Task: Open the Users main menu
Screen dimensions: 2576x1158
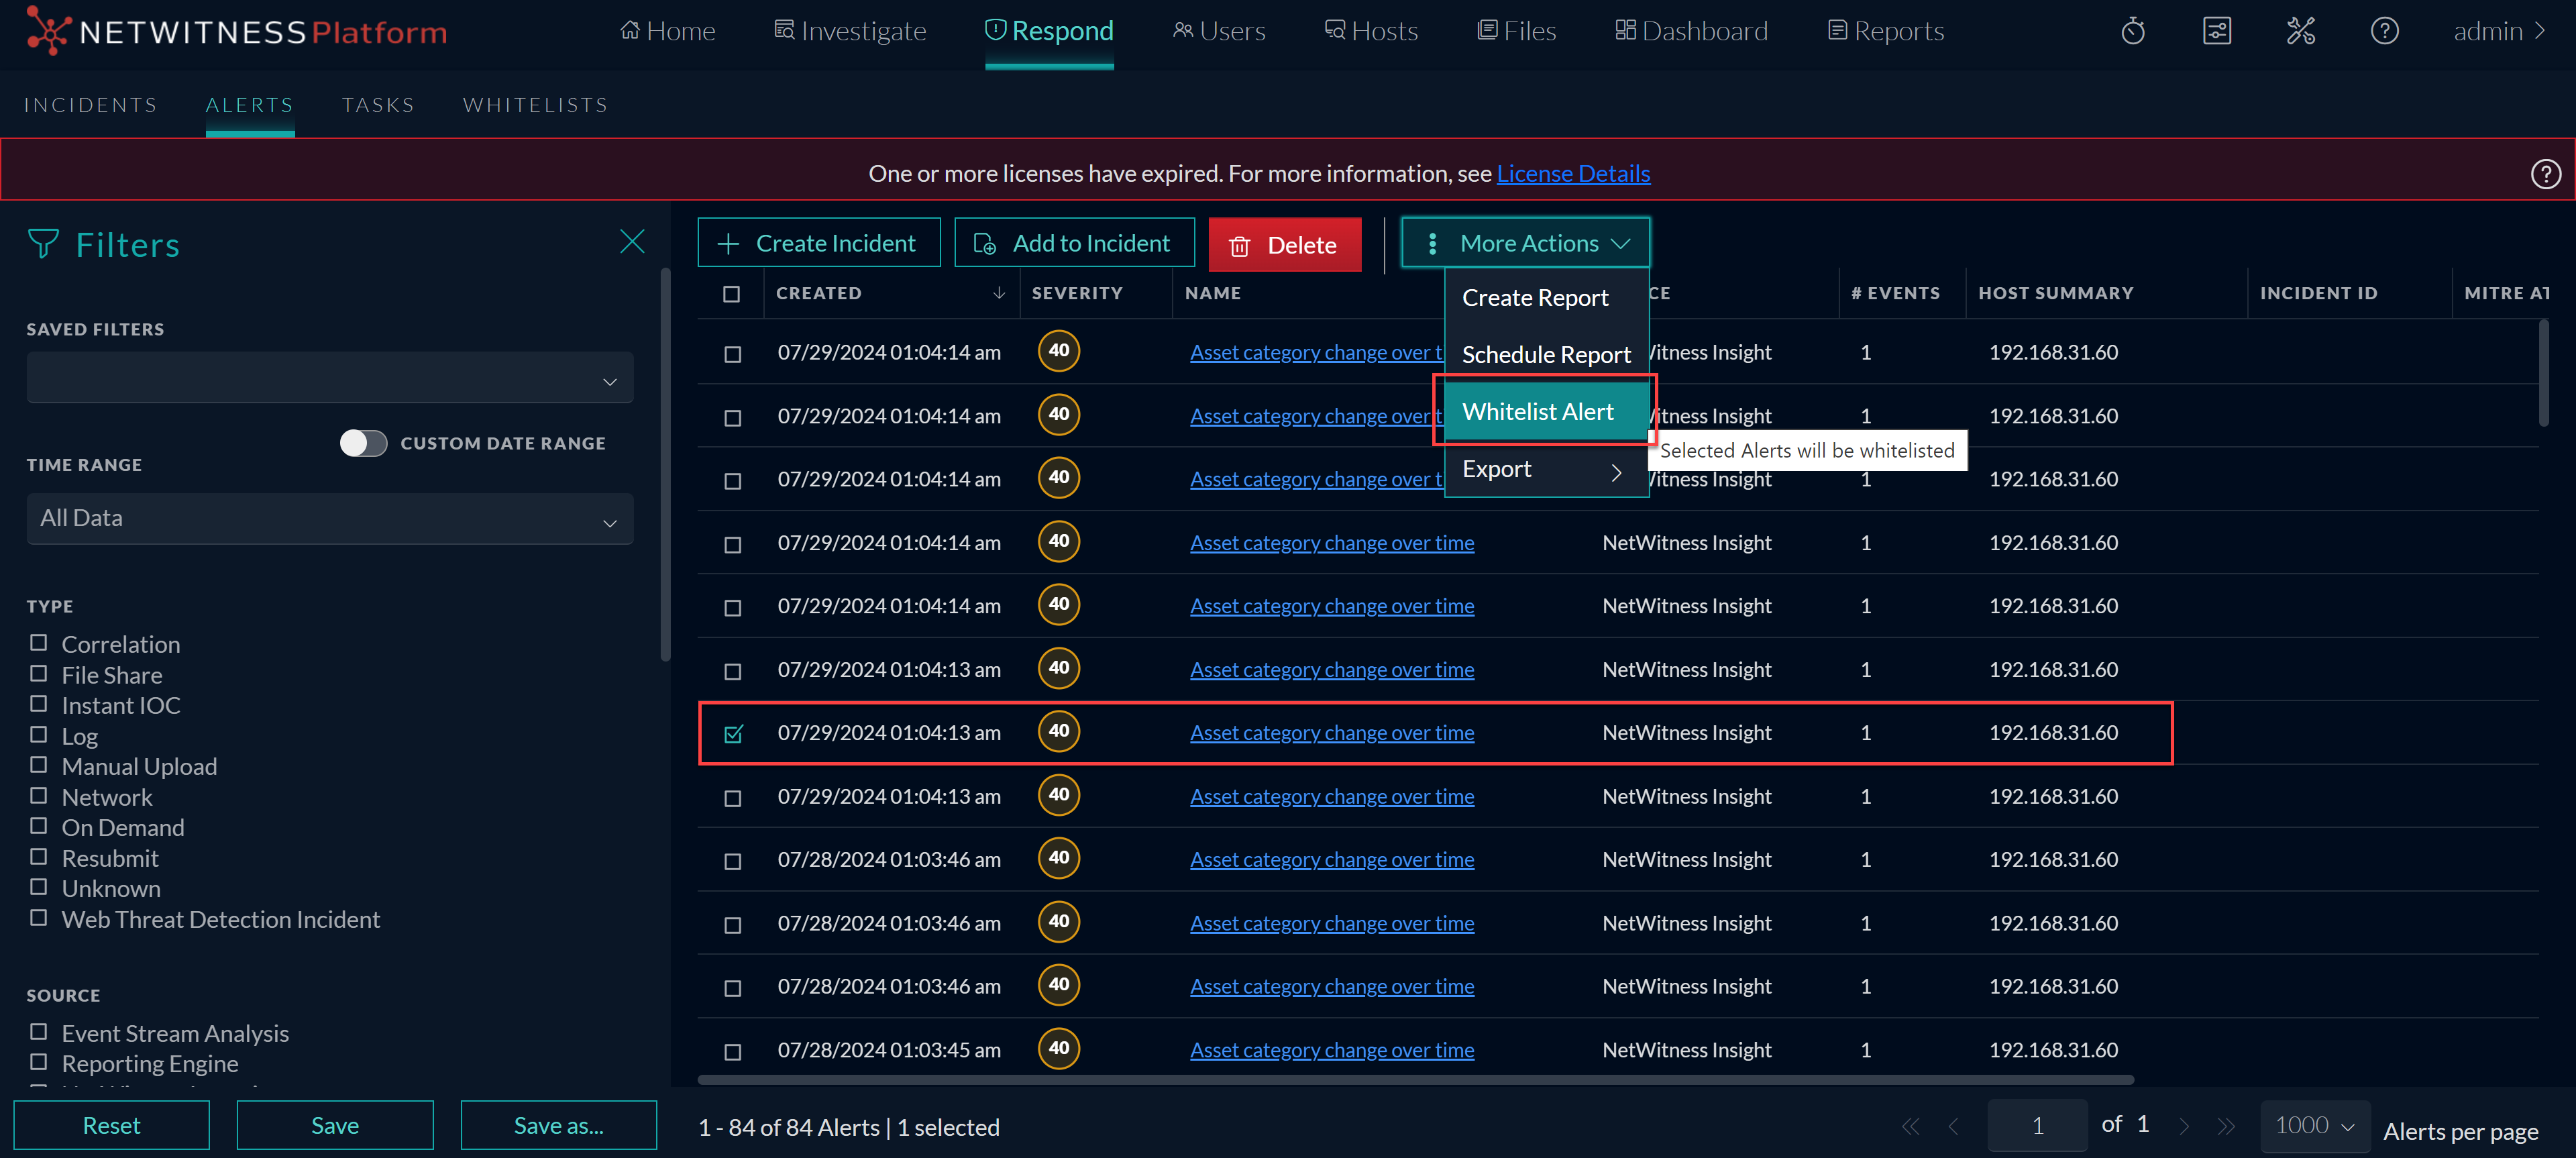Action: tap(1219, 31)
